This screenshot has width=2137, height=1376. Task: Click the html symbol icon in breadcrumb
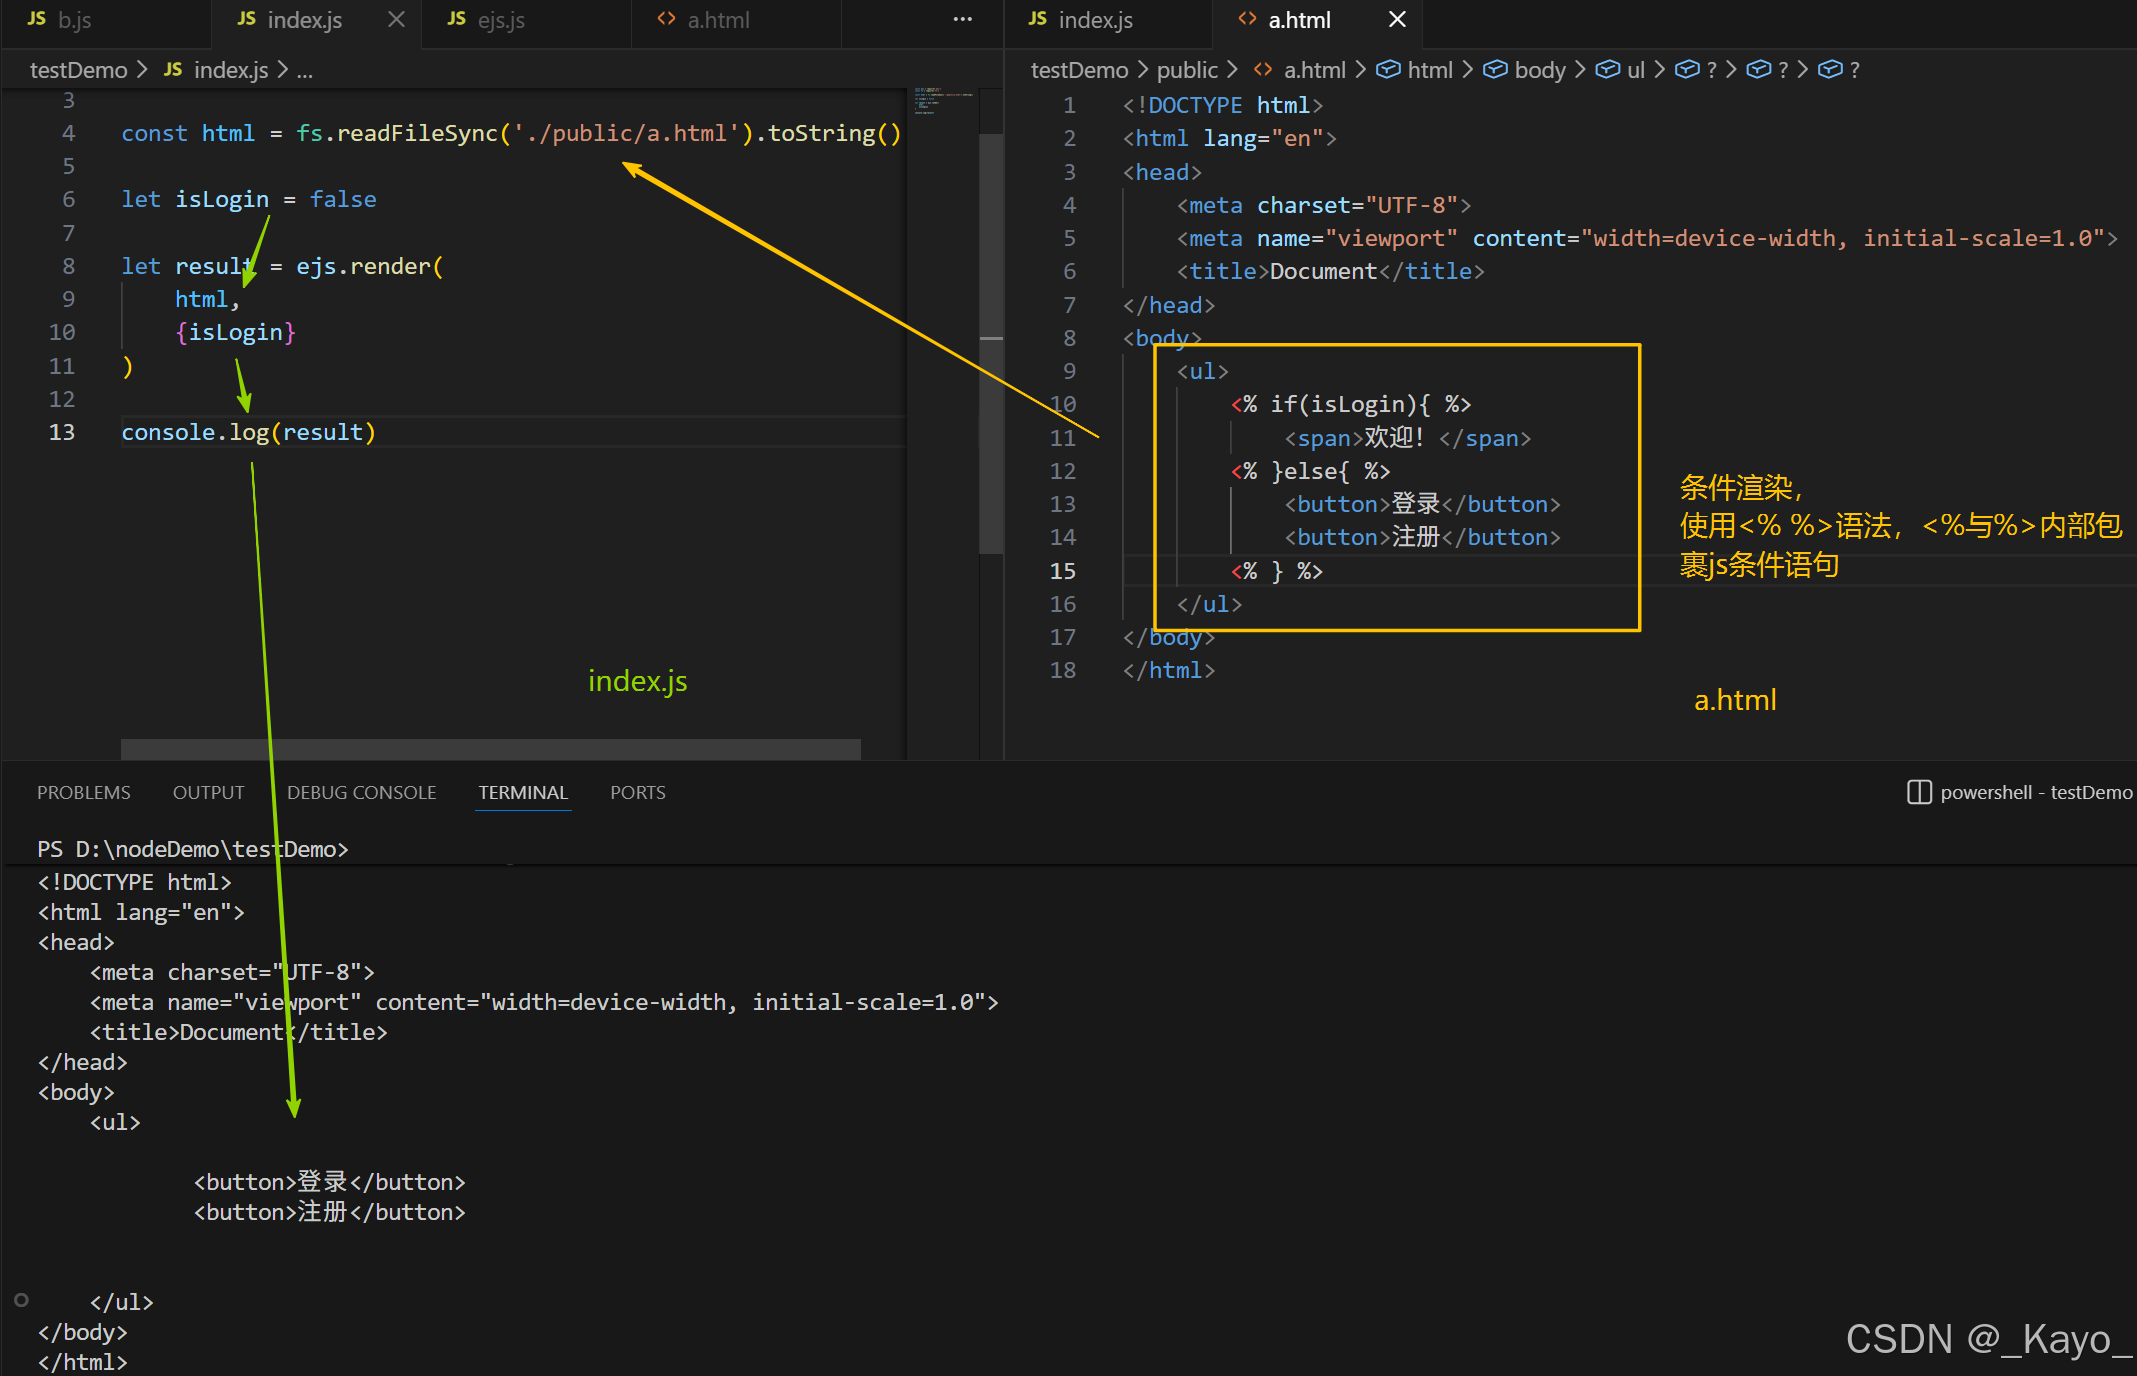coord(1388,69)
